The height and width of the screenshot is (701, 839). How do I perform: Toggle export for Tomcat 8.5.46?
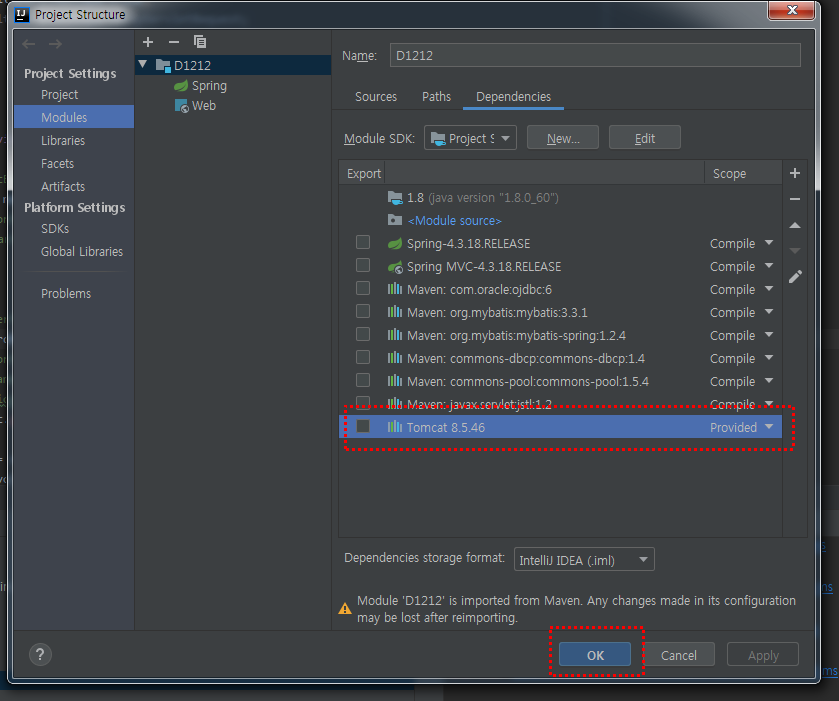(363, 426)
